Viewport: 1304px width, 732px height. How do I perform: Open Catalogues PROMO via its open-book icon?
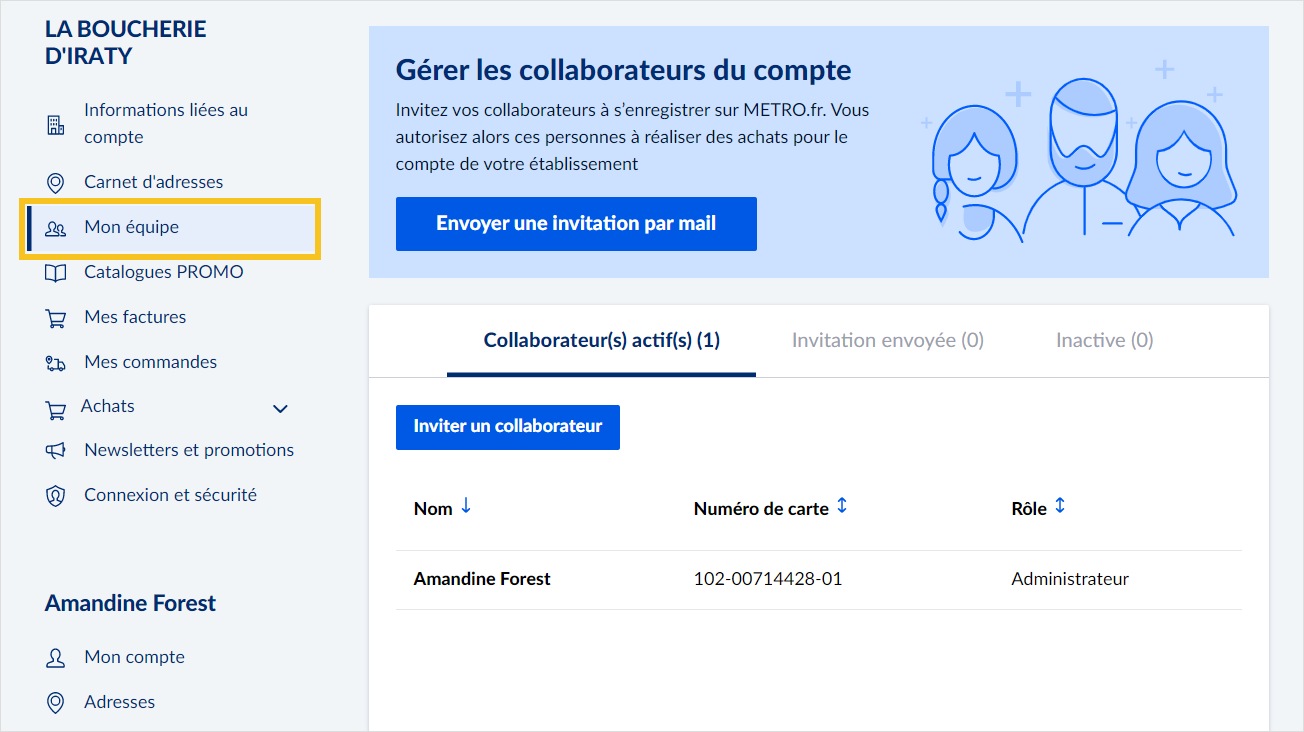[x=57, y=272]
